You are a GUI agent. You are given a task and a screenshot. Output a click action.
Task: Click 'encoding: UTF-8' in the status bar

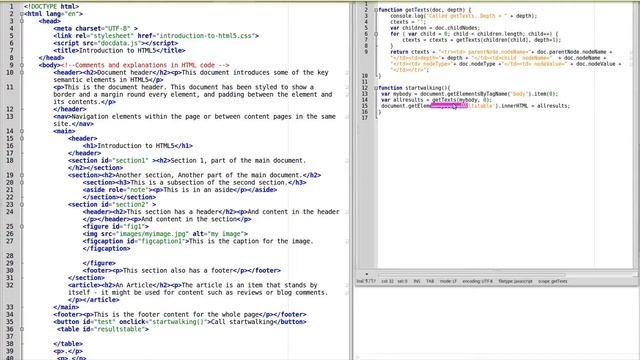(478, 282)
